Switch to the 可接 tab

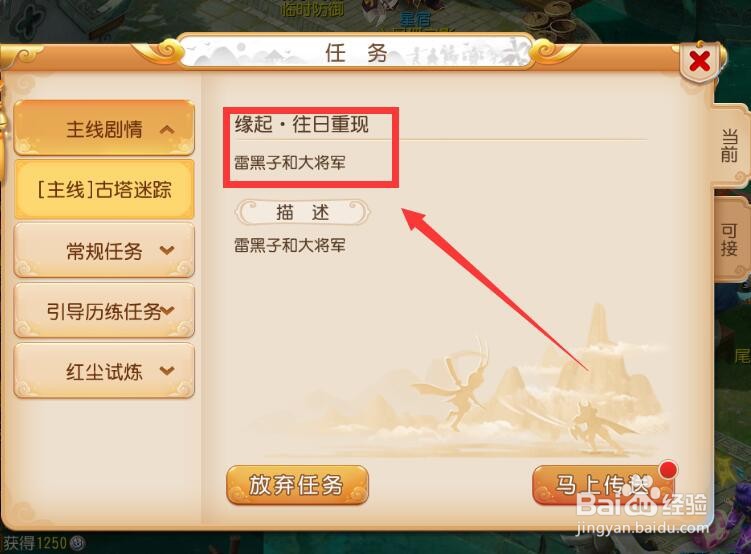(x=729, y=239)
